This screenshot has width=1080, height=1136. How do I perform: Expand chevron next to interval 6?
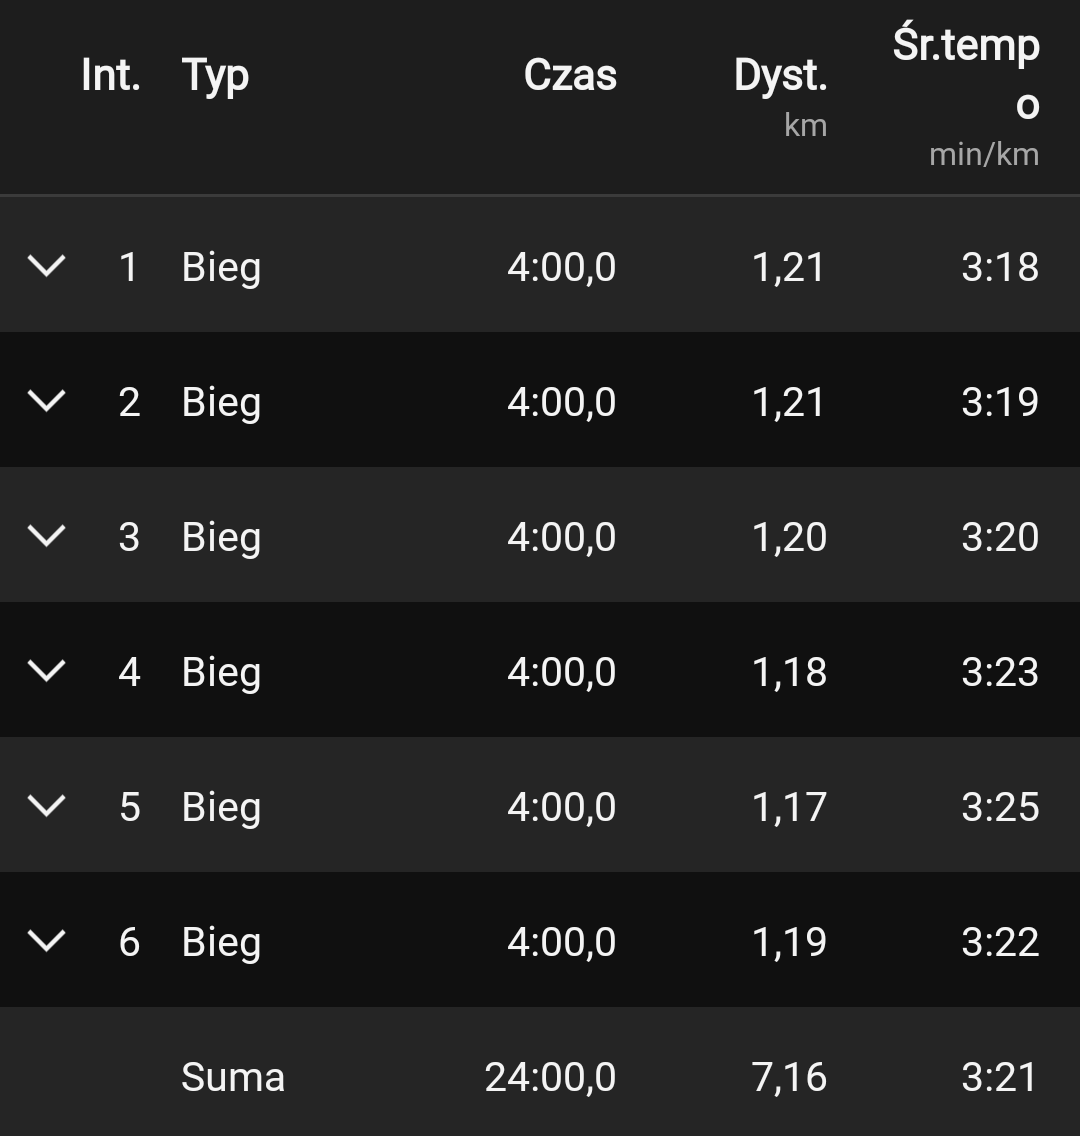pos(46,941)
